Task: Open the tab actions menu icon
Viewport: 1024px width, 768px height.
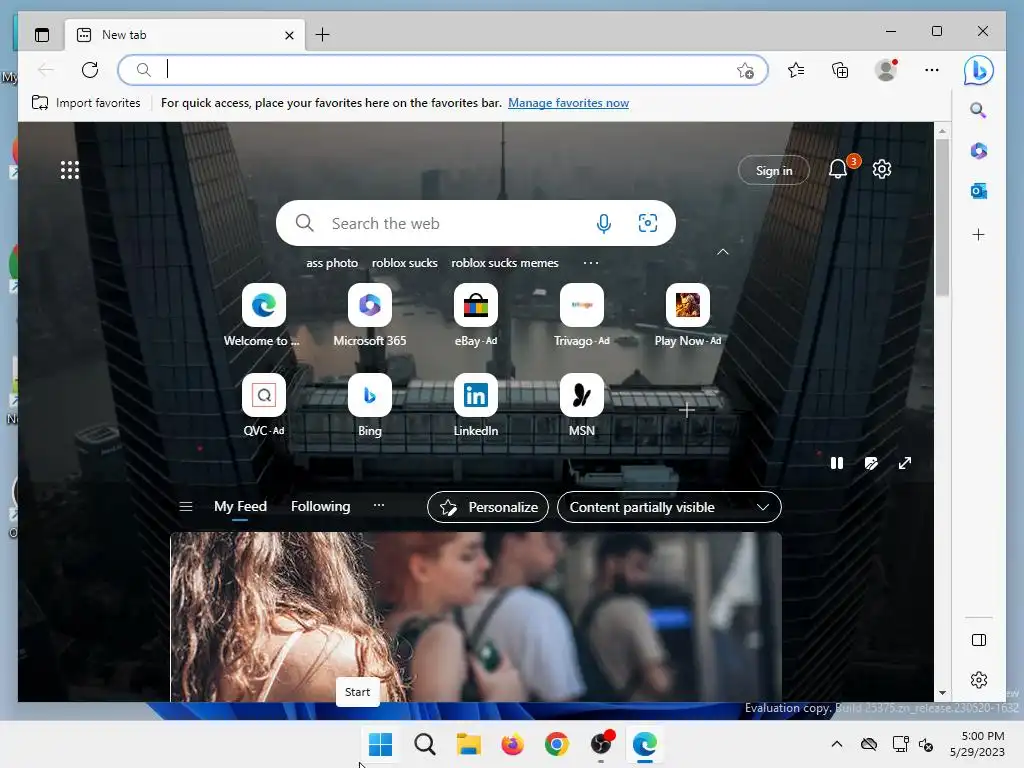Action: point(42,35)
